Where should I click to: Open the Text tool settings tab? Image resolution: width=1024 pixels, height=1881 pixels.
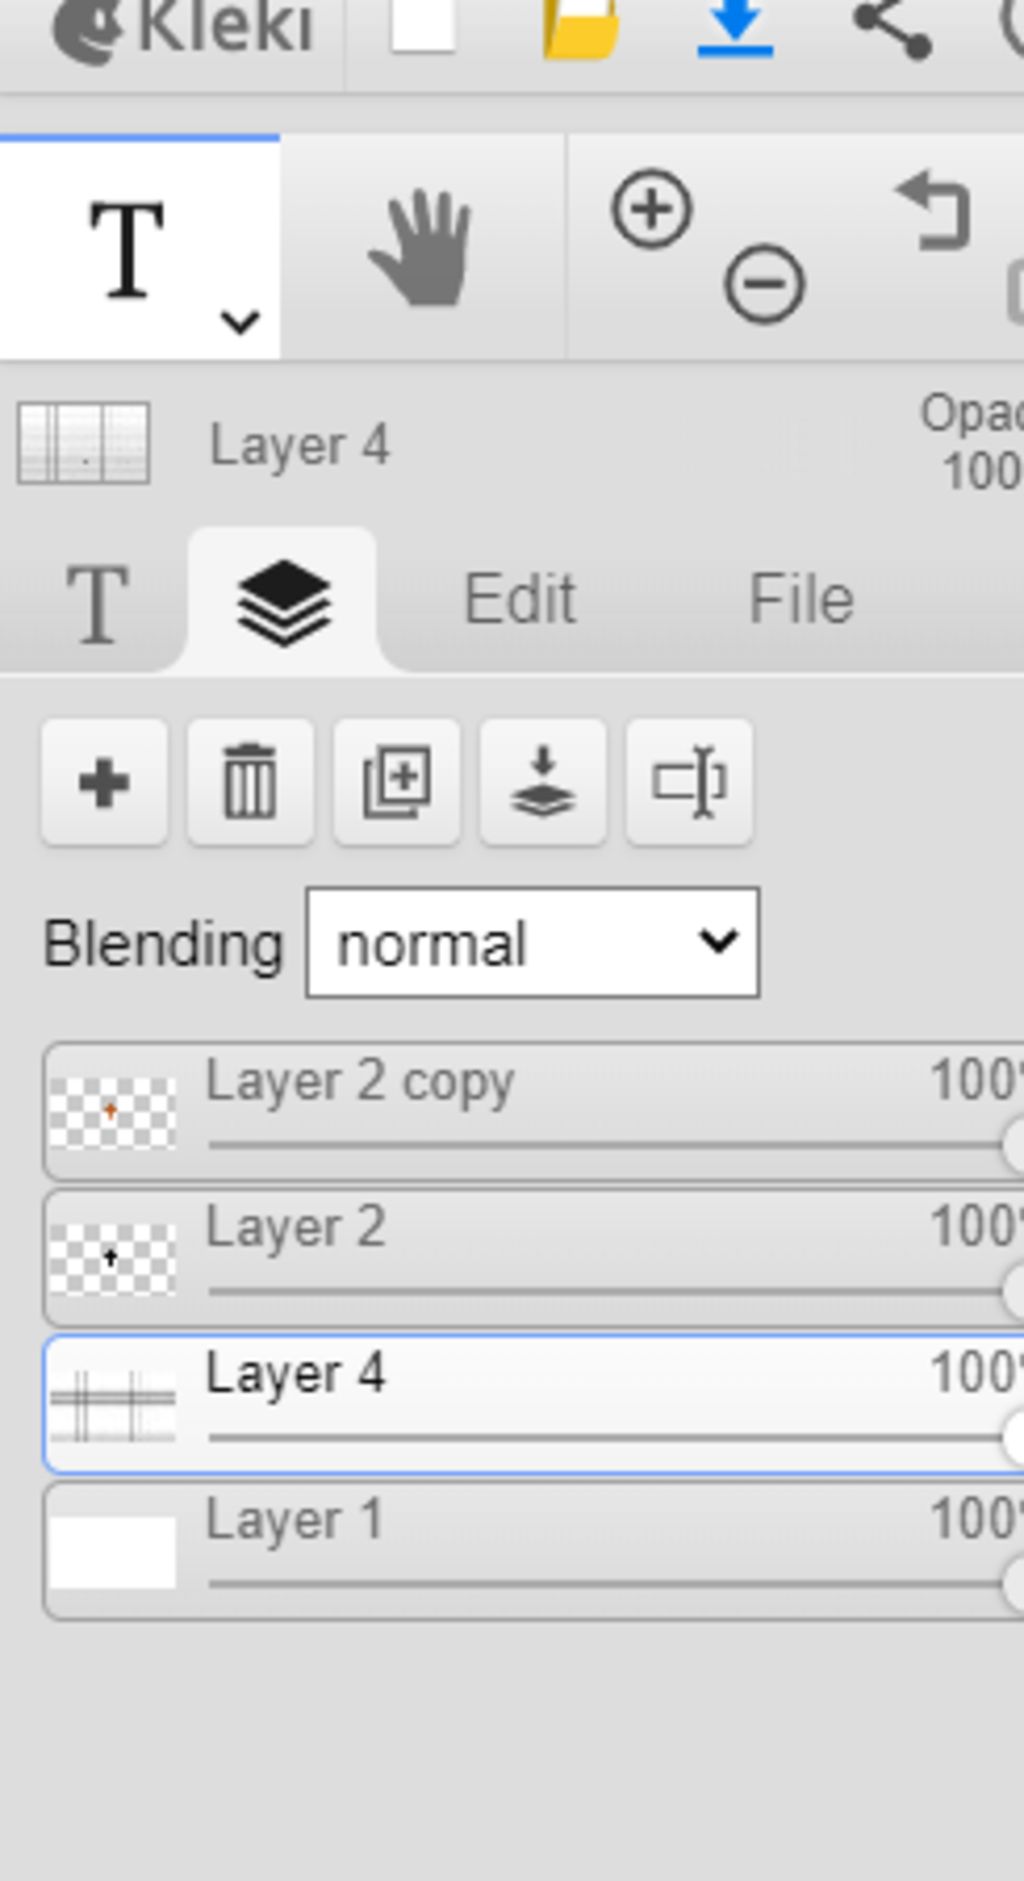pos(97,602)
